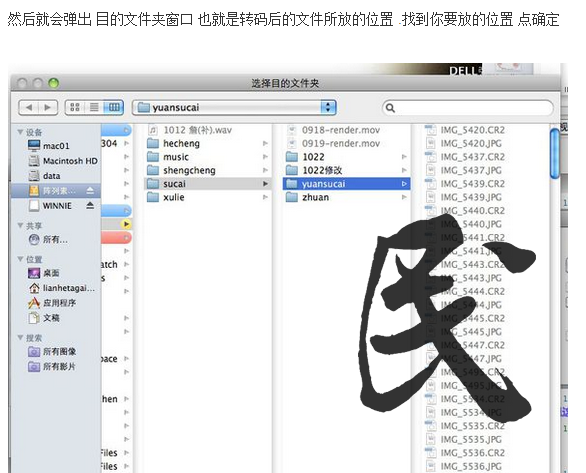
Task: Collapse the 搜索 sidebar section
Action: point(20,337)
